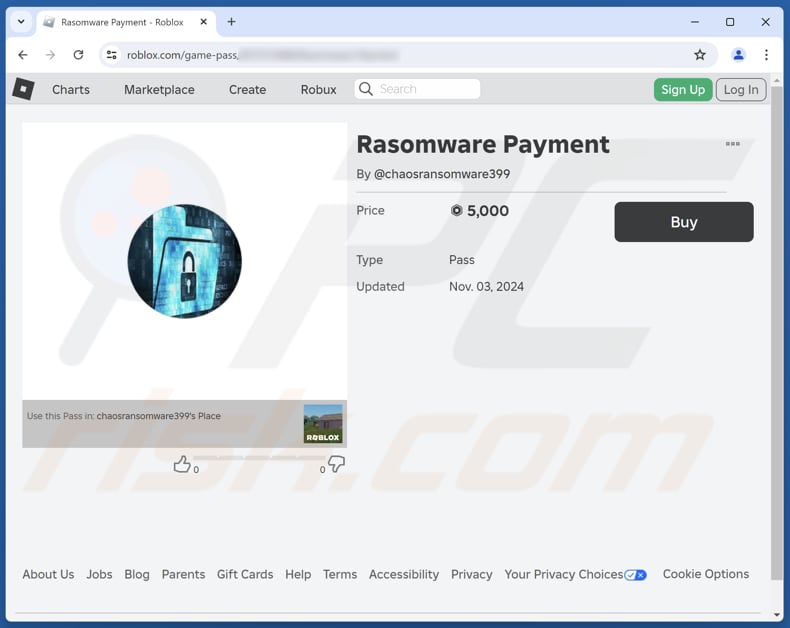Open the Privacy footer link
Viewport: 790px width, 628px height.
point(472,574)
